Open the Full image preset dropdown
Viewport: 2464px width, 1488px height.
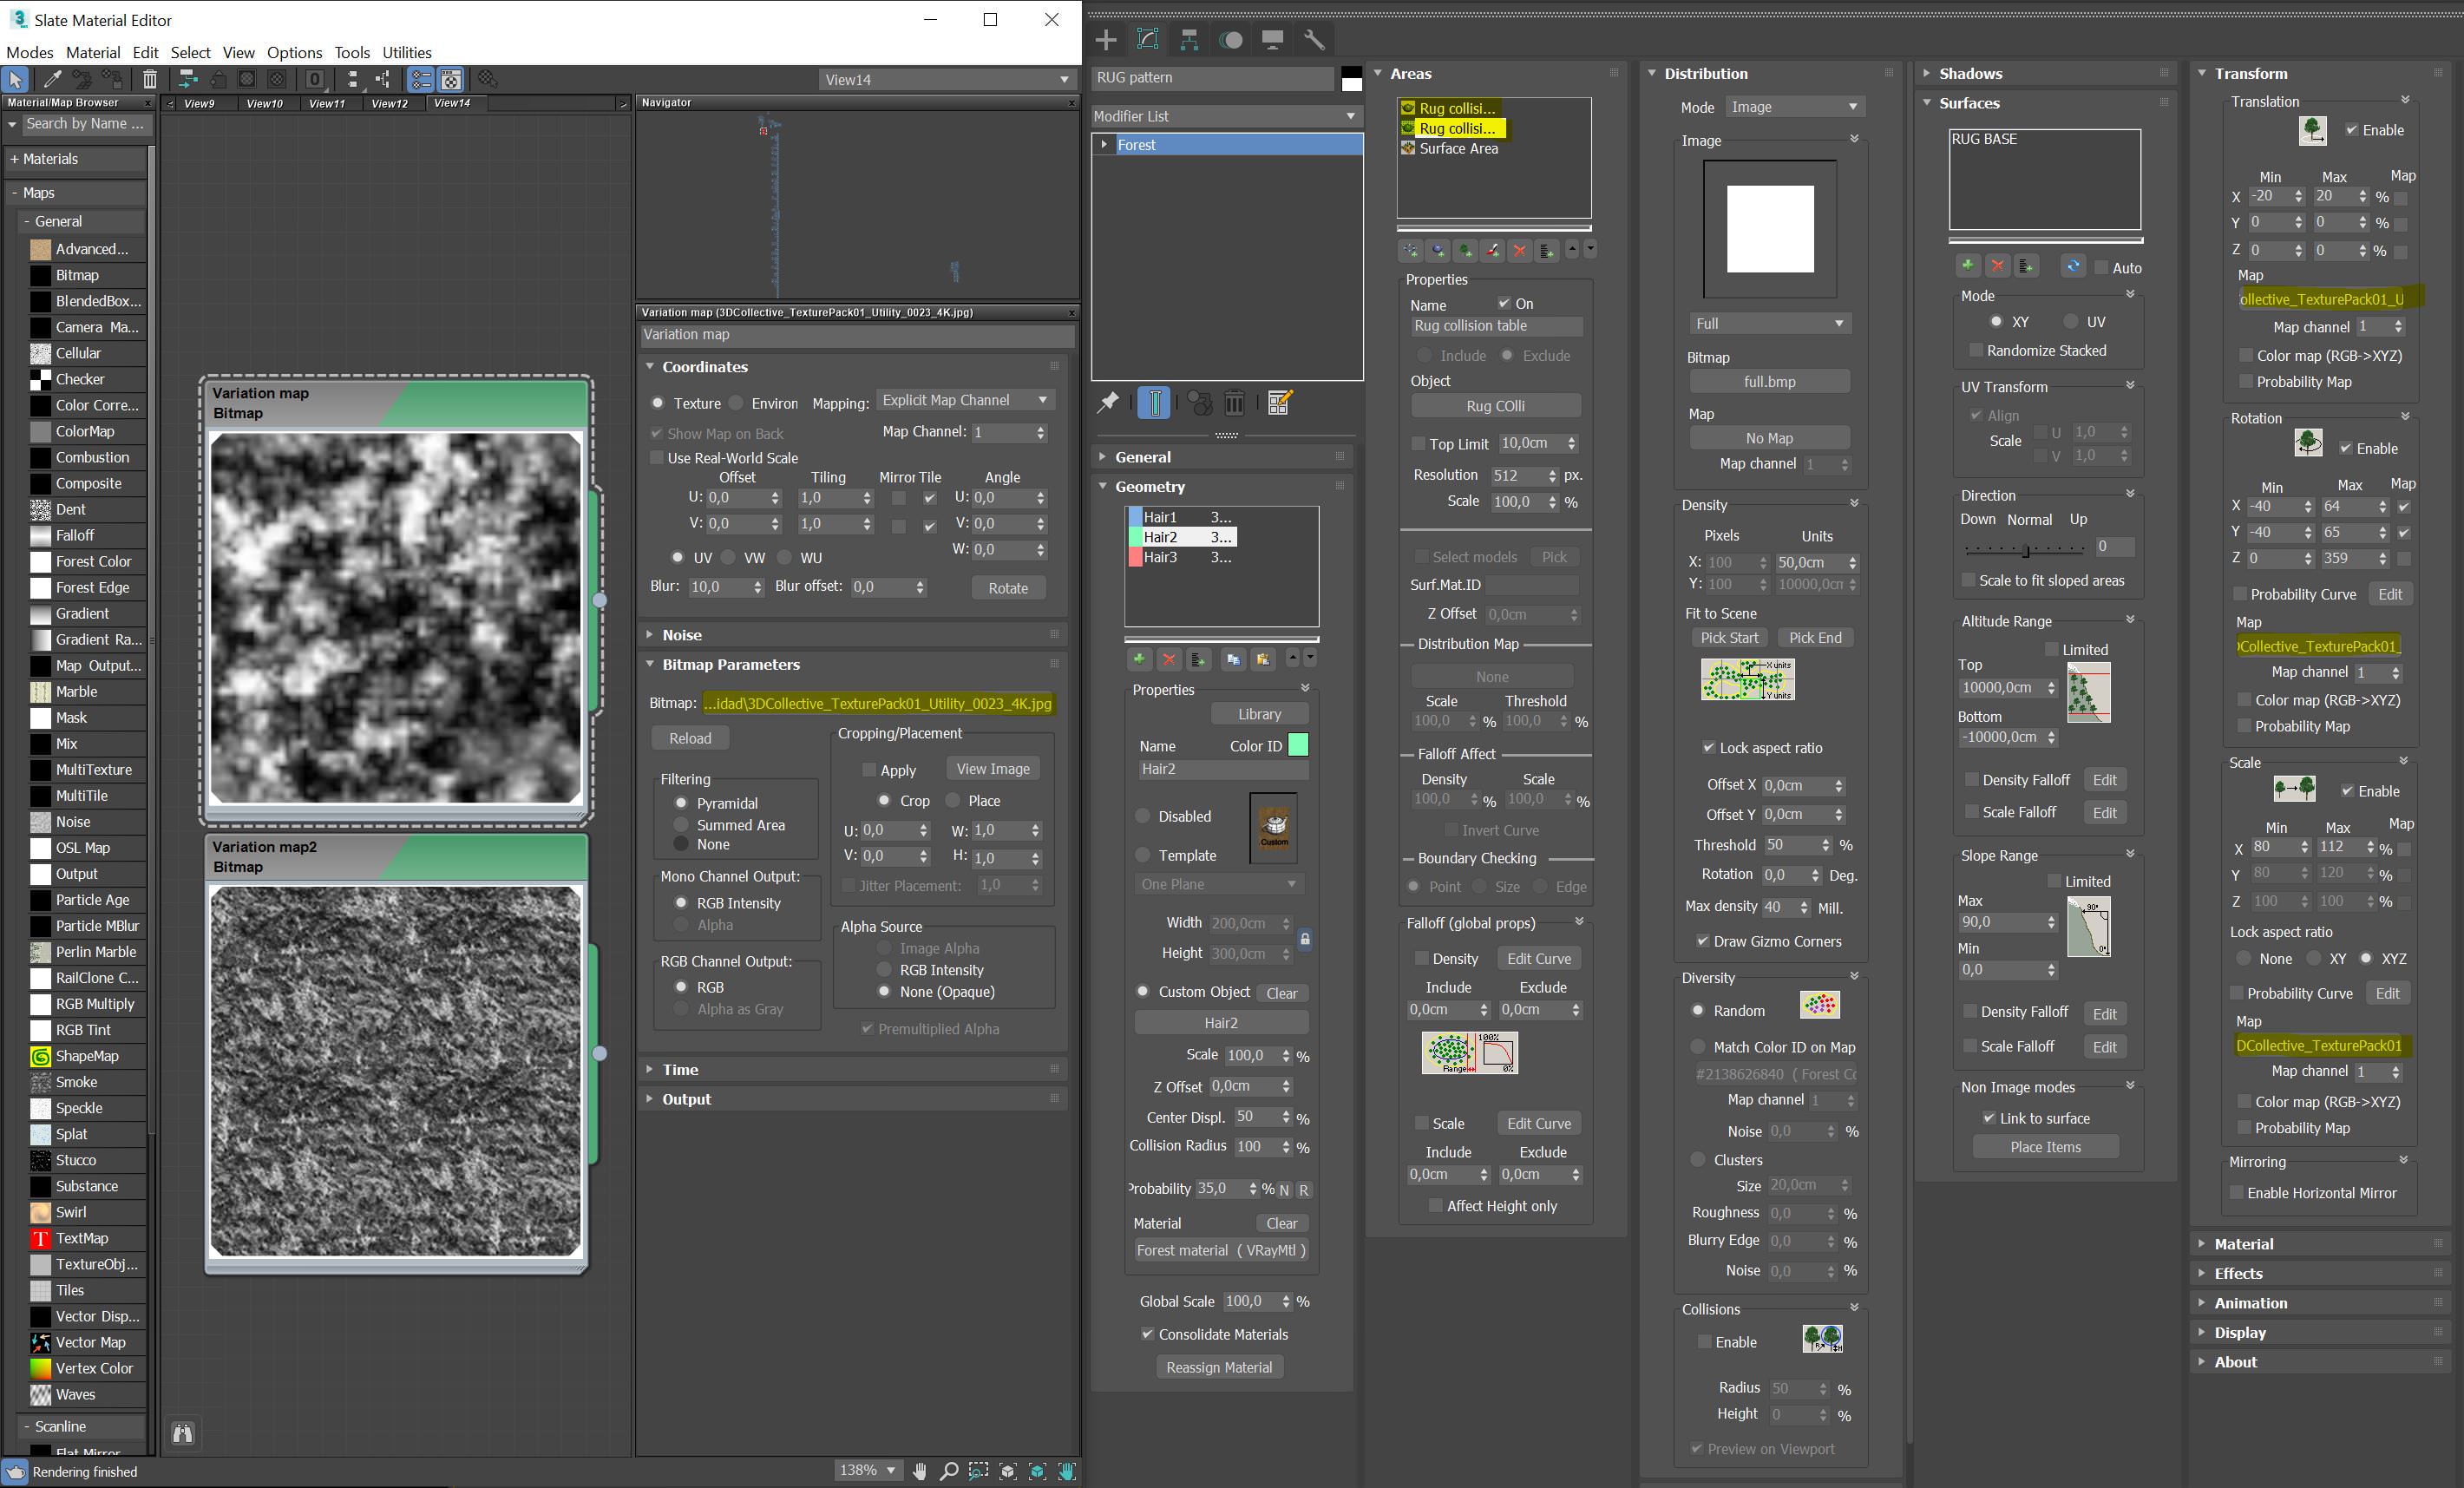(1769, 324)
